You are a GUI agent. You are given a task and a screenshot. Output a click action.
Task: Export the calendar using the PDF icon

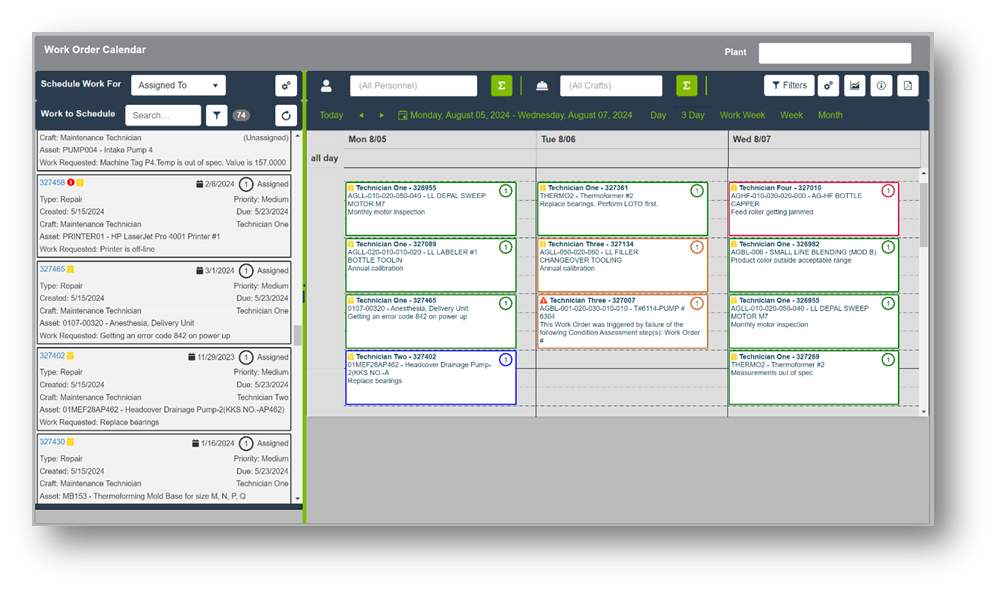(x=906, y=86)
